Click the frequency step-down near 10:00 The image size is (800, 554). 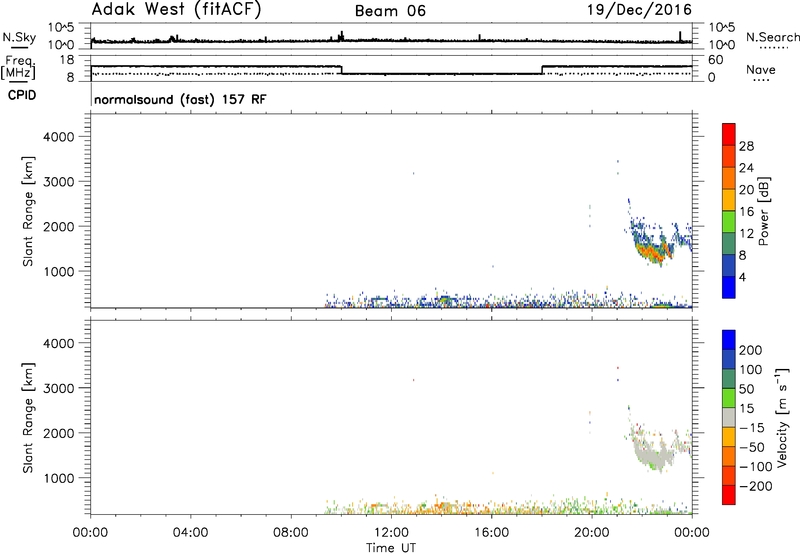tap(341, 70)
